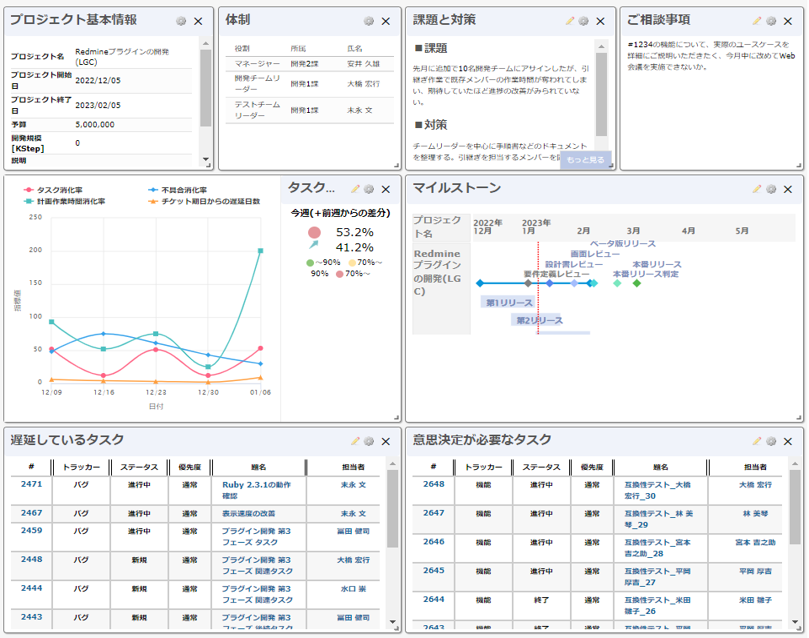Click pencil icon on the task chart panel
Viewport: 809px width, 638px height.
tap(355, 189)
